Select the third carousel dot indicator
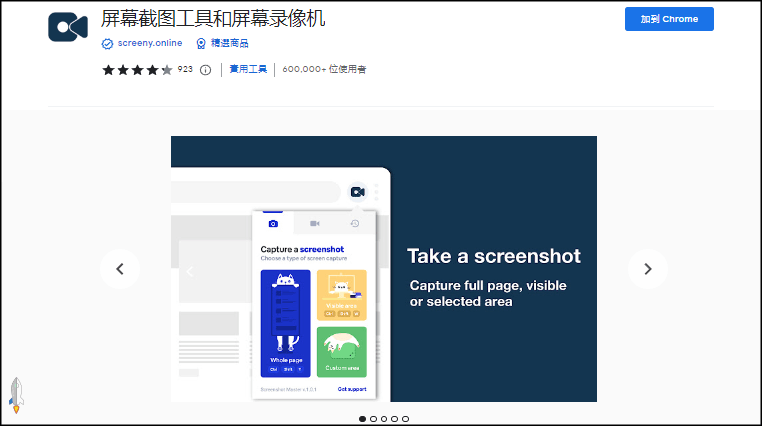The height and width of the screenshot is (426, 762). click(x=384, y=419)
